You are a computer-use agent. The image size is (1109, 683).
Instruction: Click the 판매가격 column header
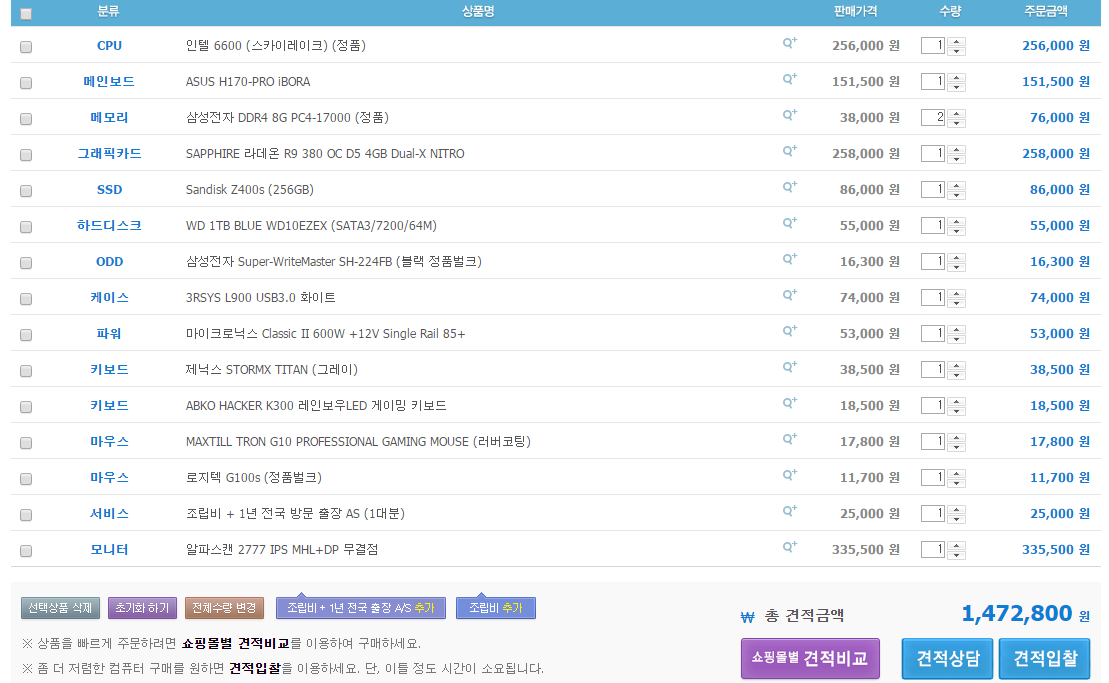pyautogui.click(x=855, y=11)
